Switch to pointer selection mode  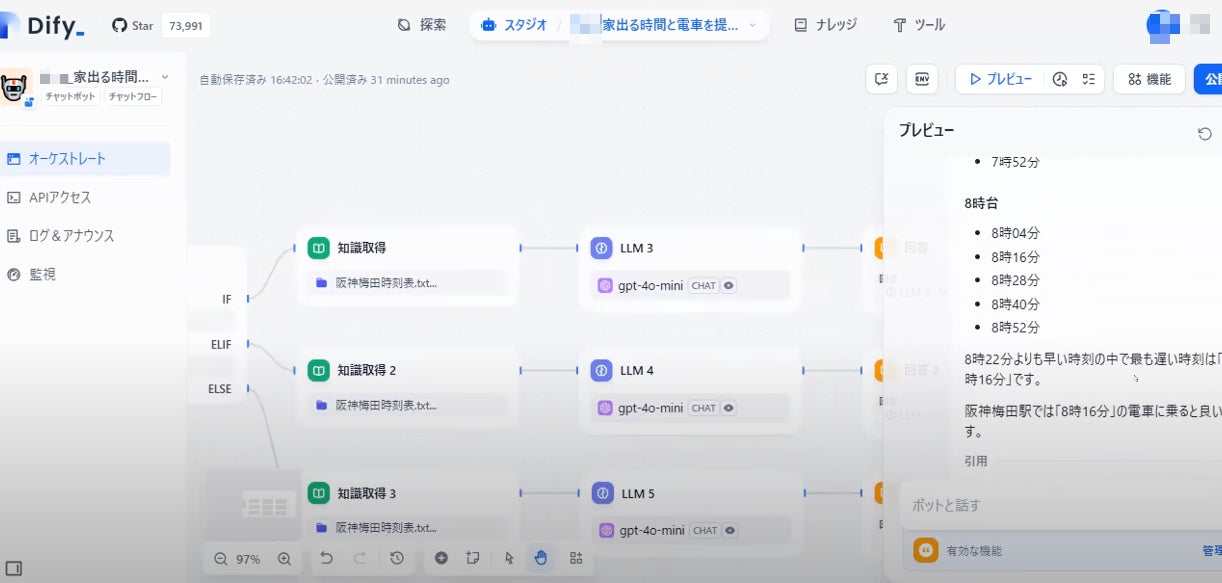tap(509, 558)
